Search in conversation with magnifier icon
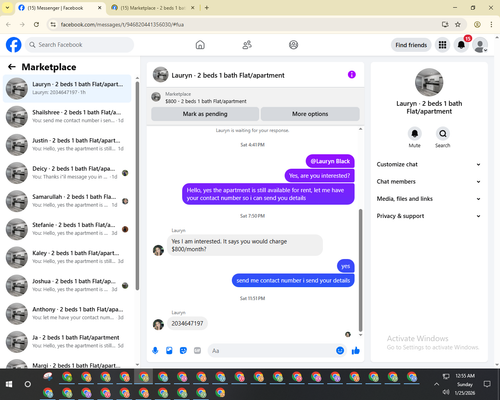 pyautogui.click(x=443, y=134)
